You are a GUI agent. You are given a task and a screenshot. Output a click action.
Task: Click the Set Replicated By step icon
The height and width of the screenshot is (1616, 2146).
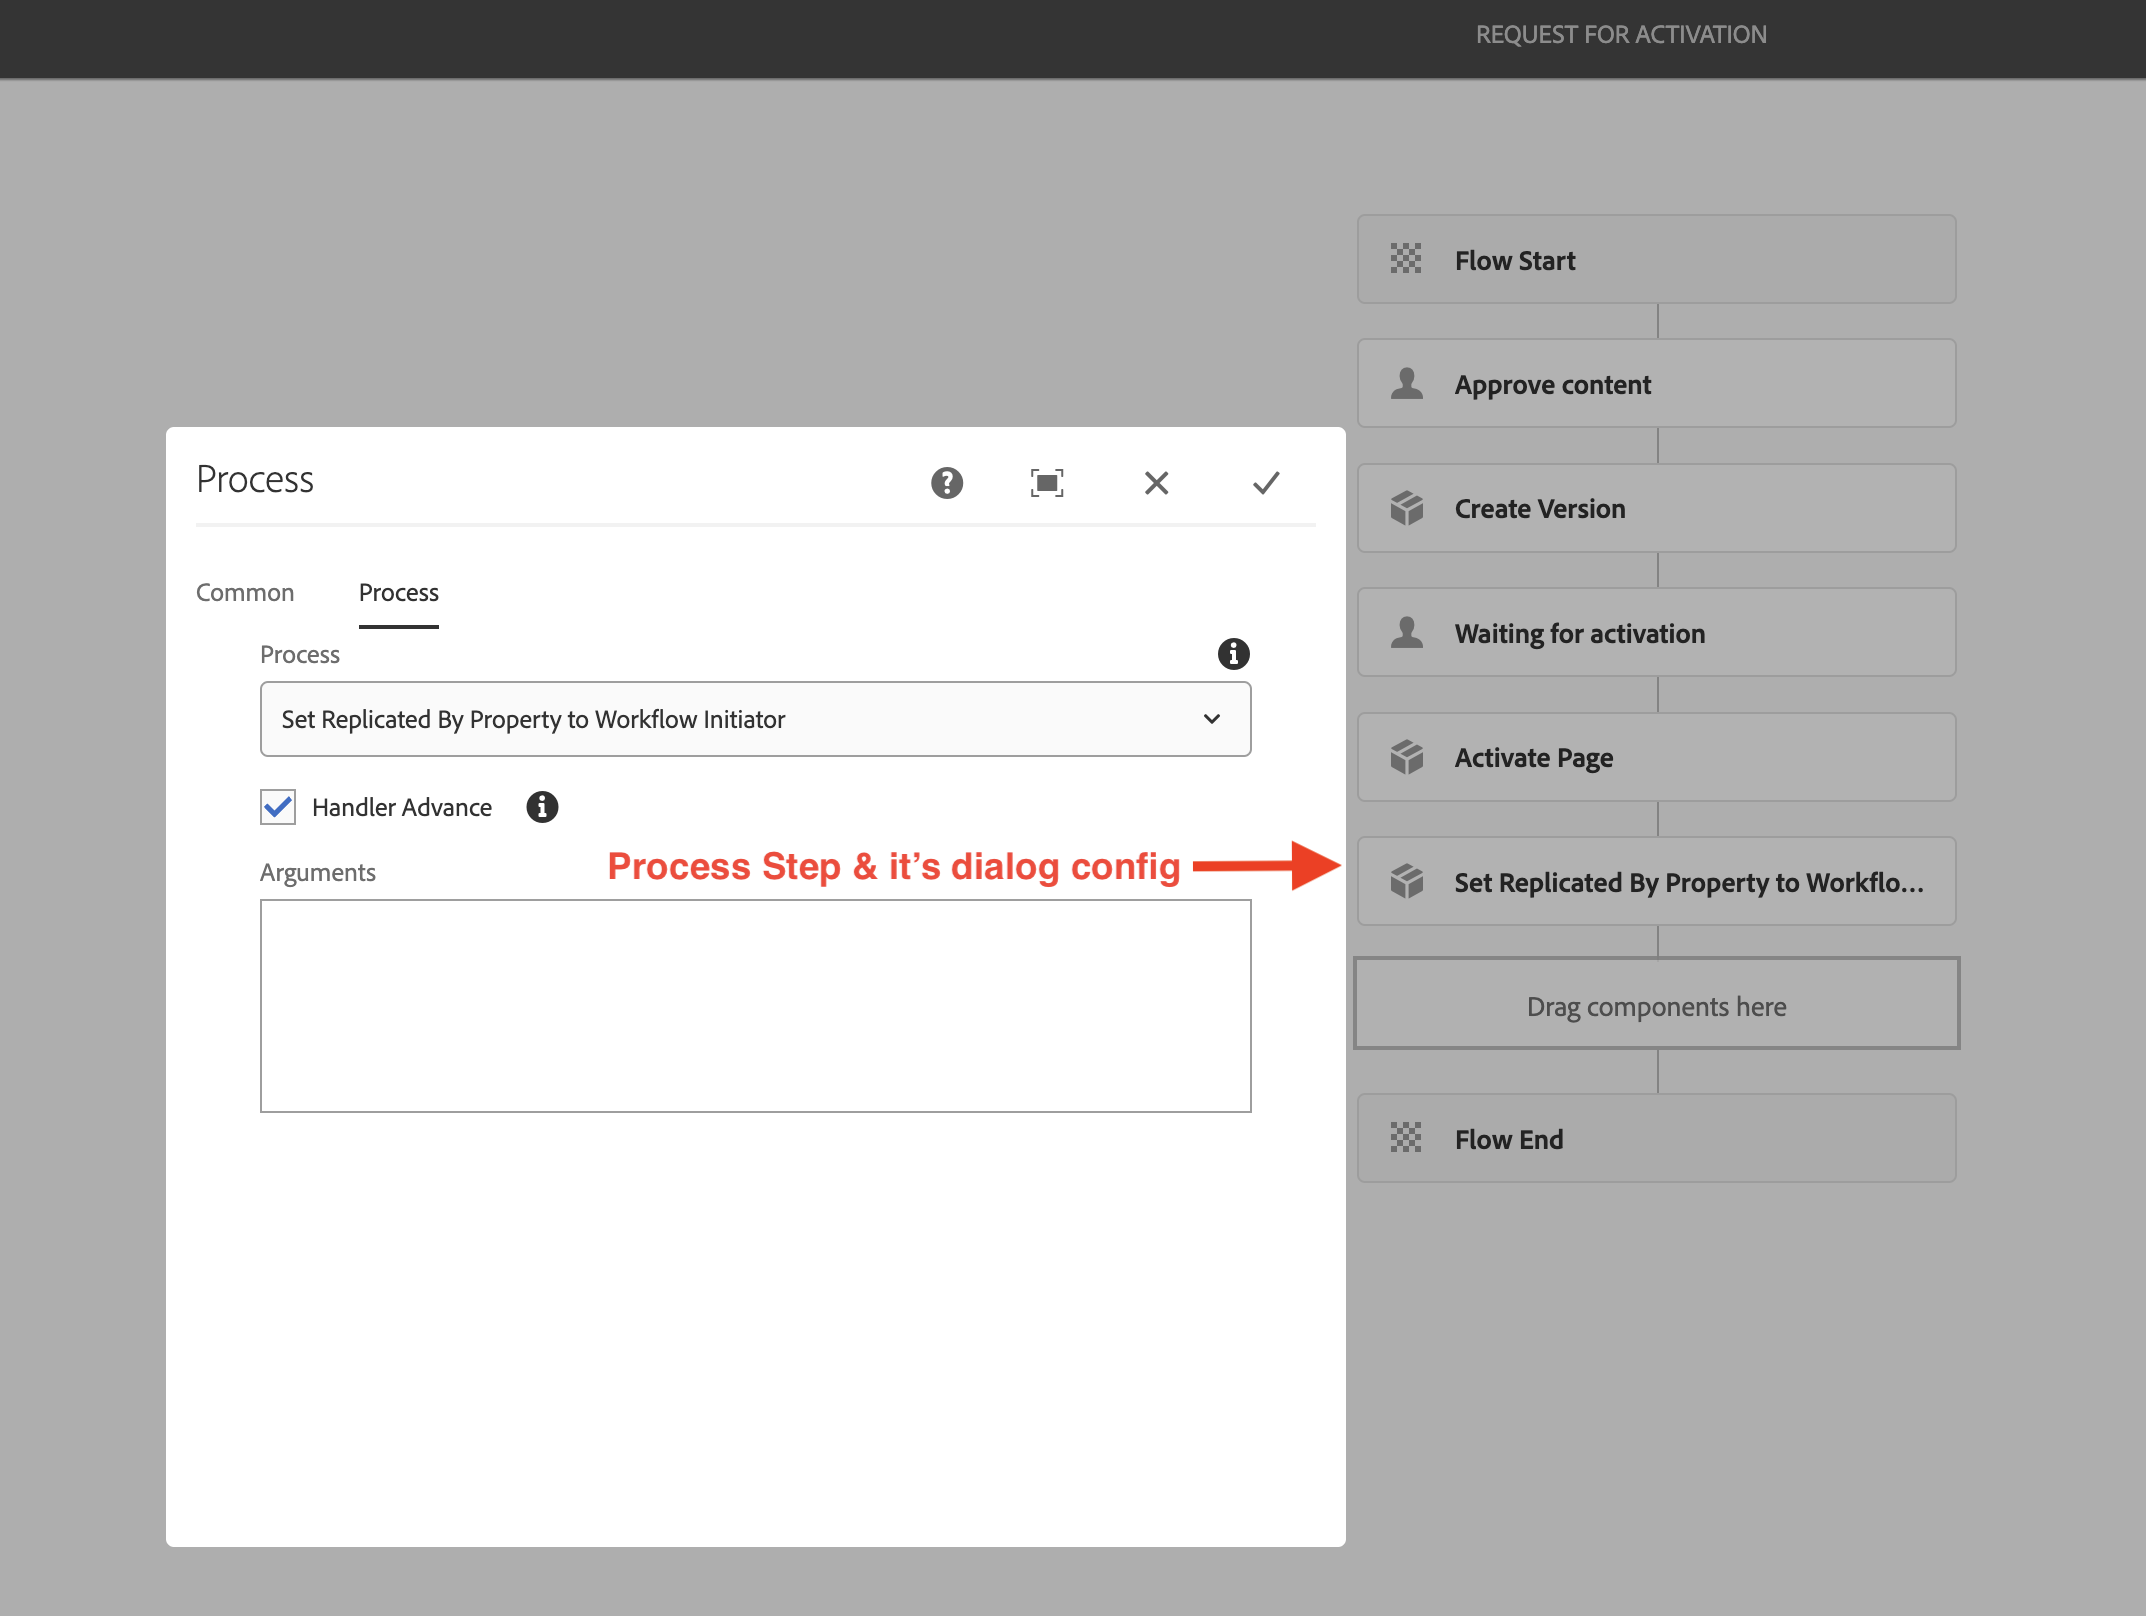1406,882
